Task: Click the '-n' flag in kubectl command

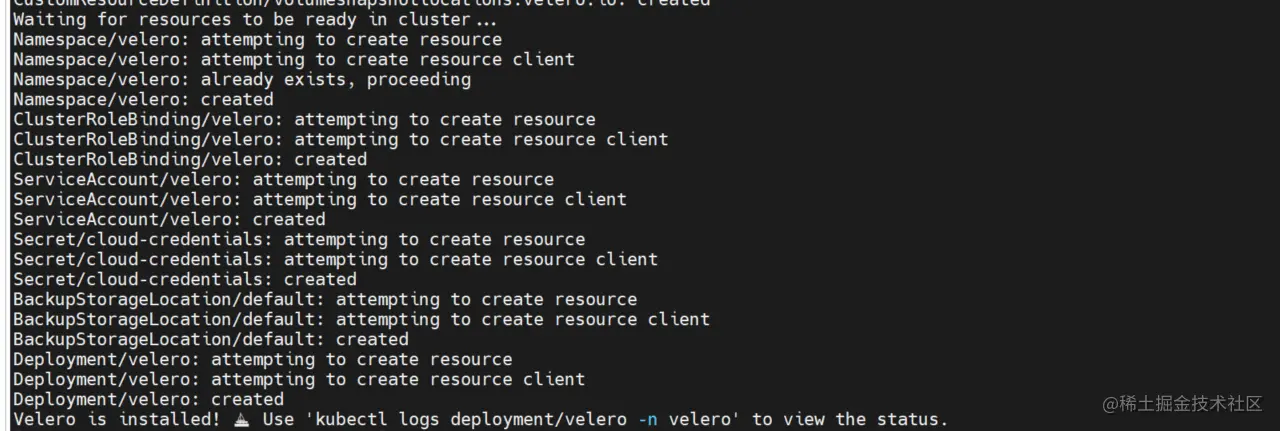Action: point(648,419)
